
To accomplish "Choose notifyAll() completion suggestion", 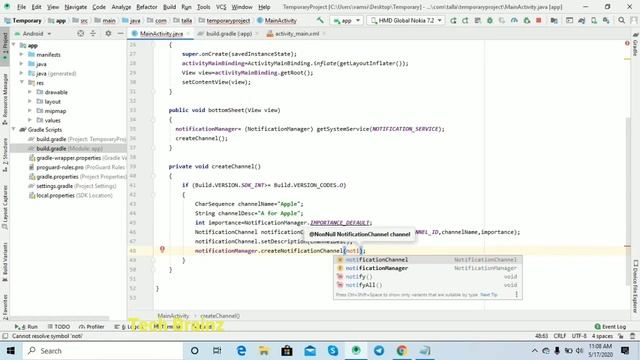I will tap(428, 285).
